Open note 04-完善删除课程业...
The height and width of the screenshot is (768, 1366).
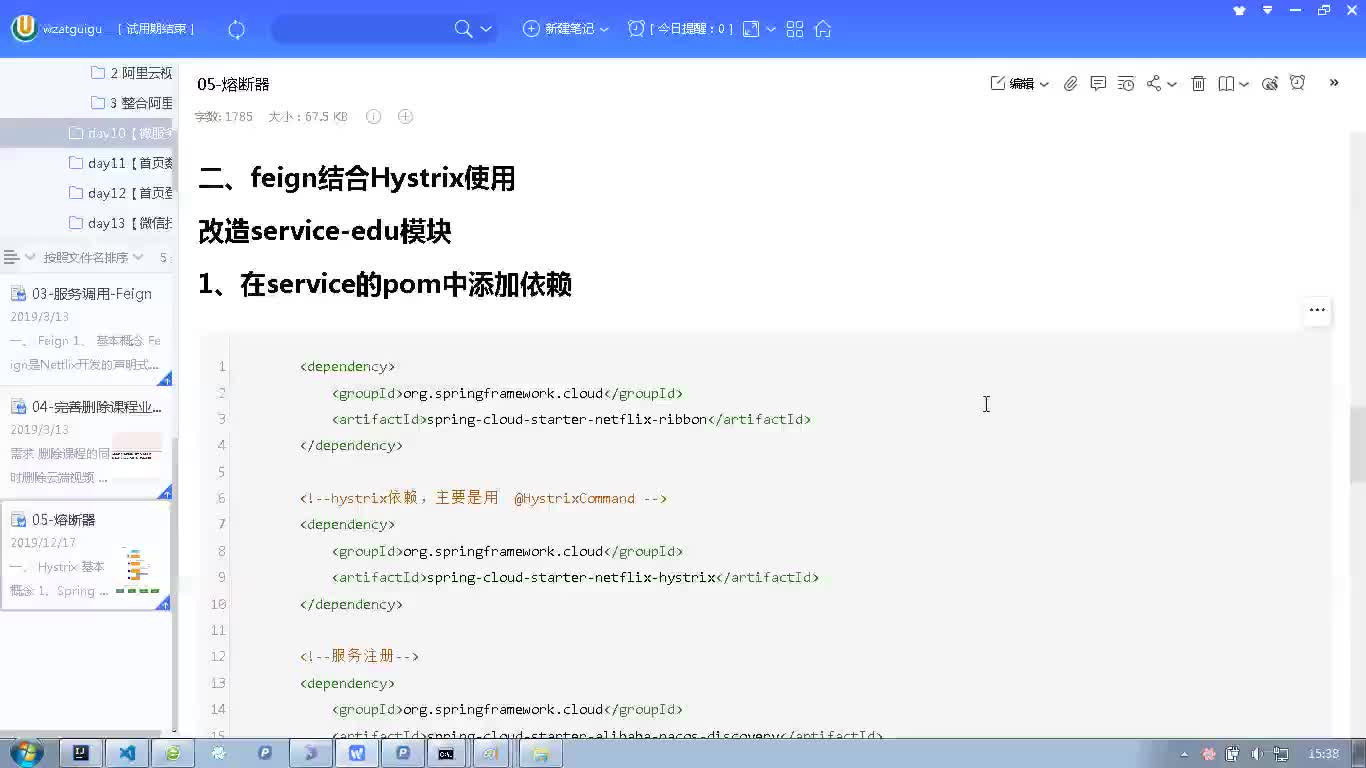tap(86, 442)
